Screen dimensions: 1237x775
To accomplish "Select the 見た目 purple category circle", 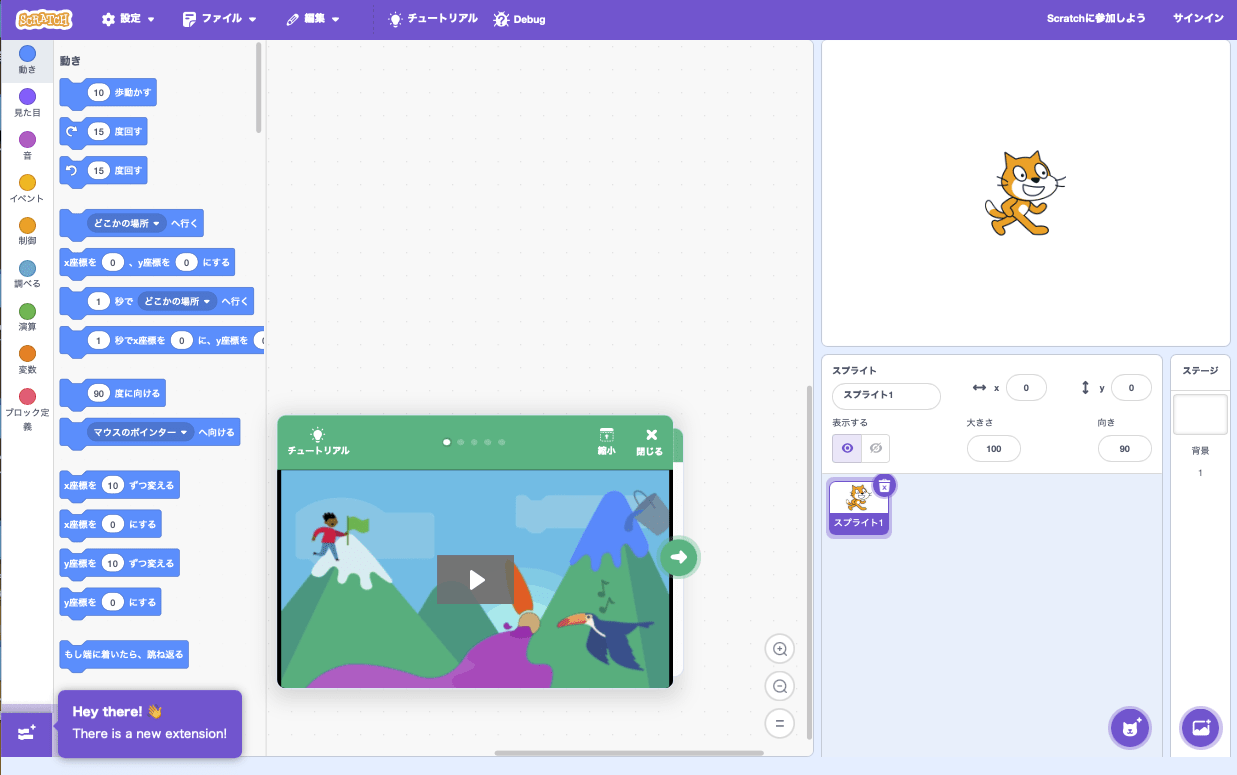I will (x=27, y=97).
